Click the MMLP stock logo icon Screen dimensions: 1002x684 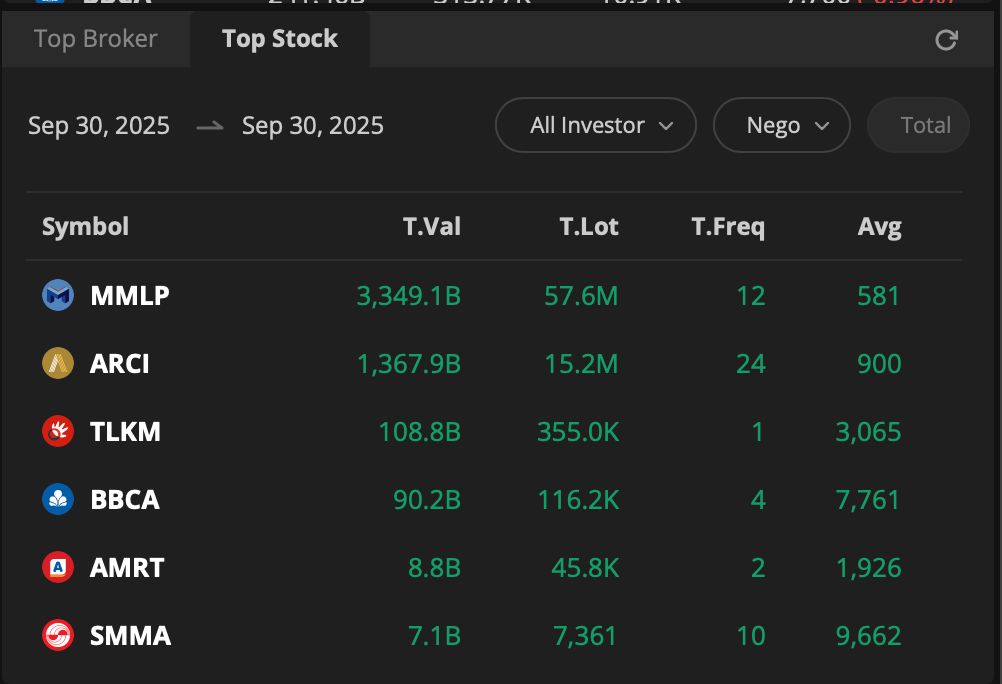coord(57,295)
